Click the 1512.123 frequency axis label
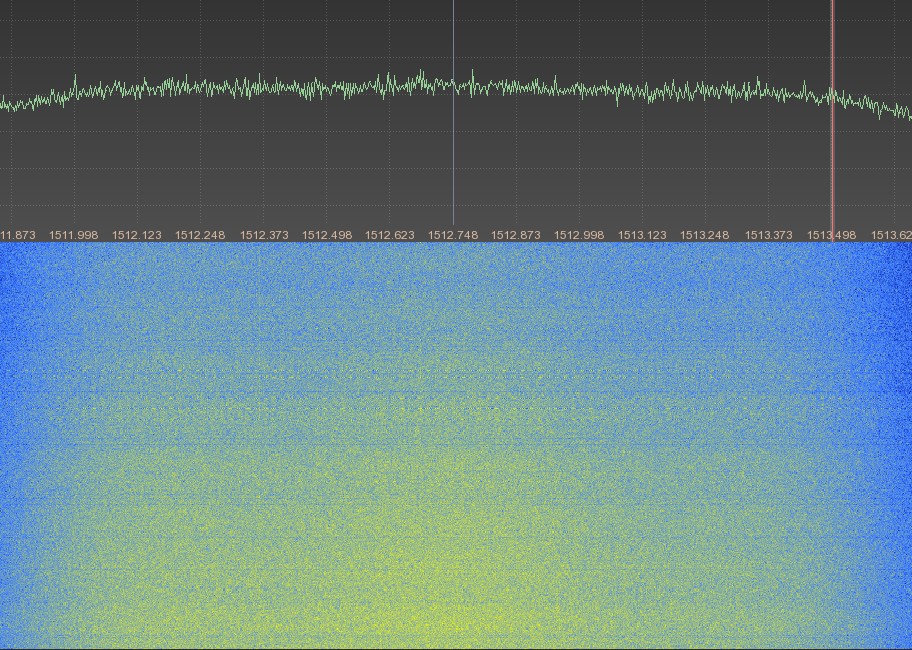Image resolution: width=912 pixels, height=650 pixels. pyautogui.click(x=137, y=235)
